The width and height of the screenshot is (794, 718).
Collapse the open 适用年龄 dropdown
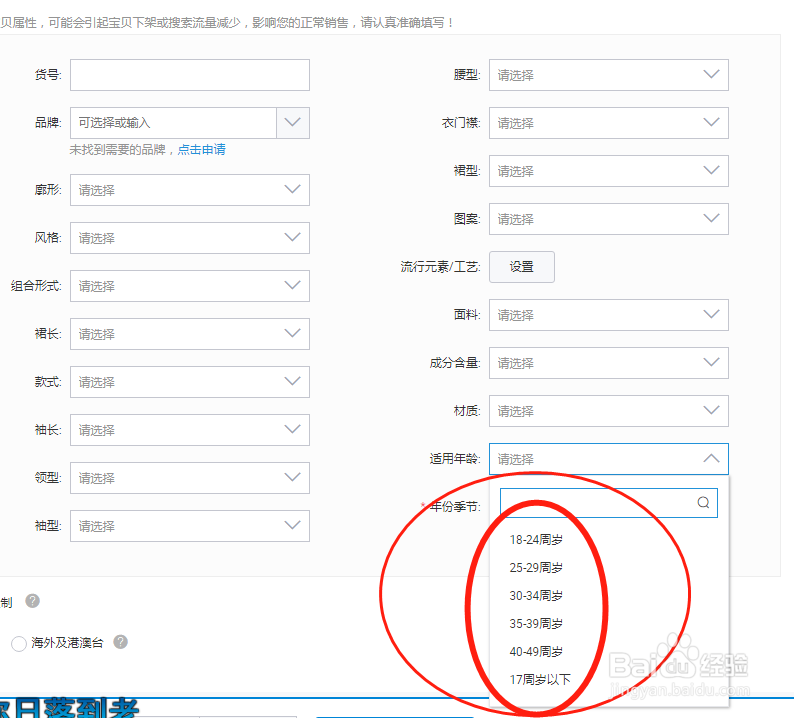tap(609, 459)
